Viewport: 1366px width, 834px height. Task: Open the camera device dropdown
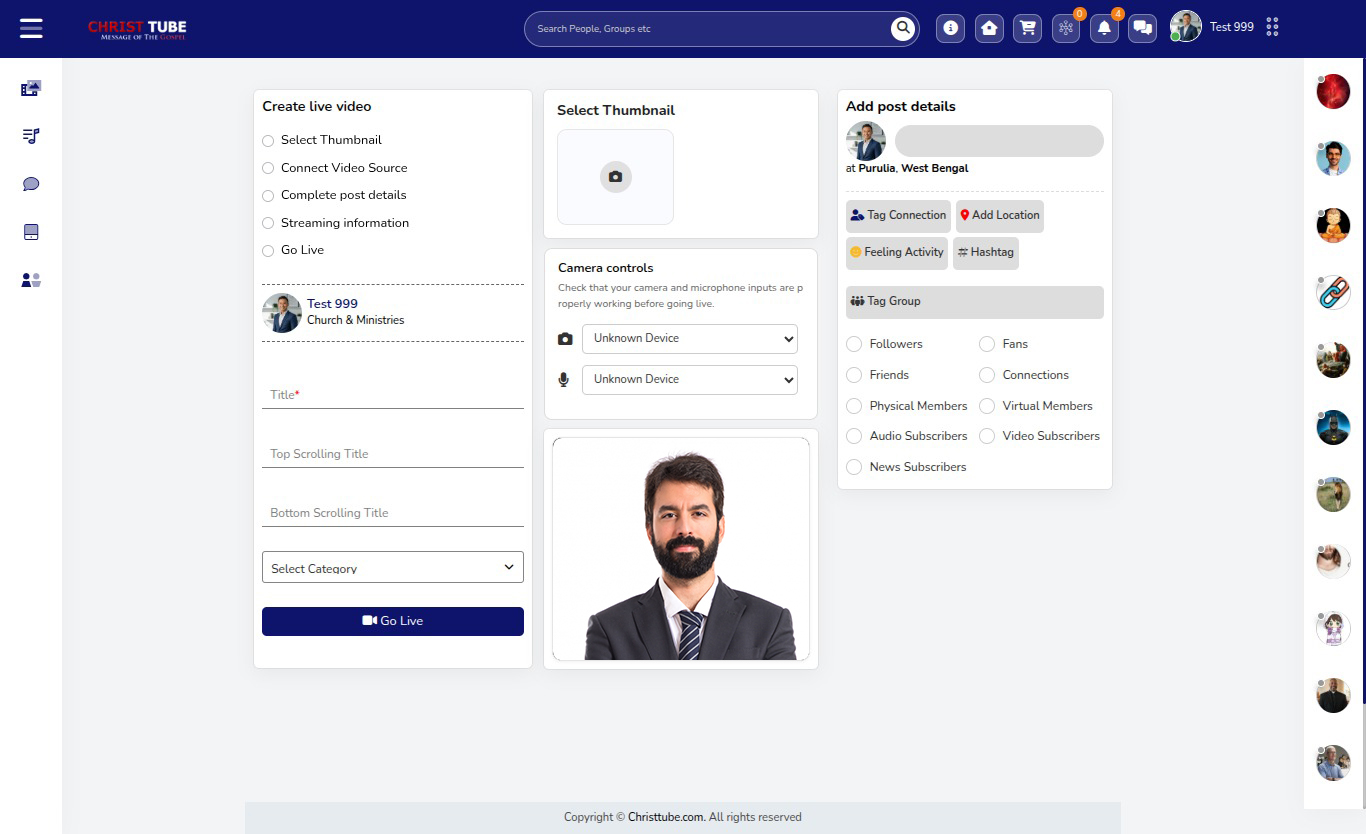(689, 338)
